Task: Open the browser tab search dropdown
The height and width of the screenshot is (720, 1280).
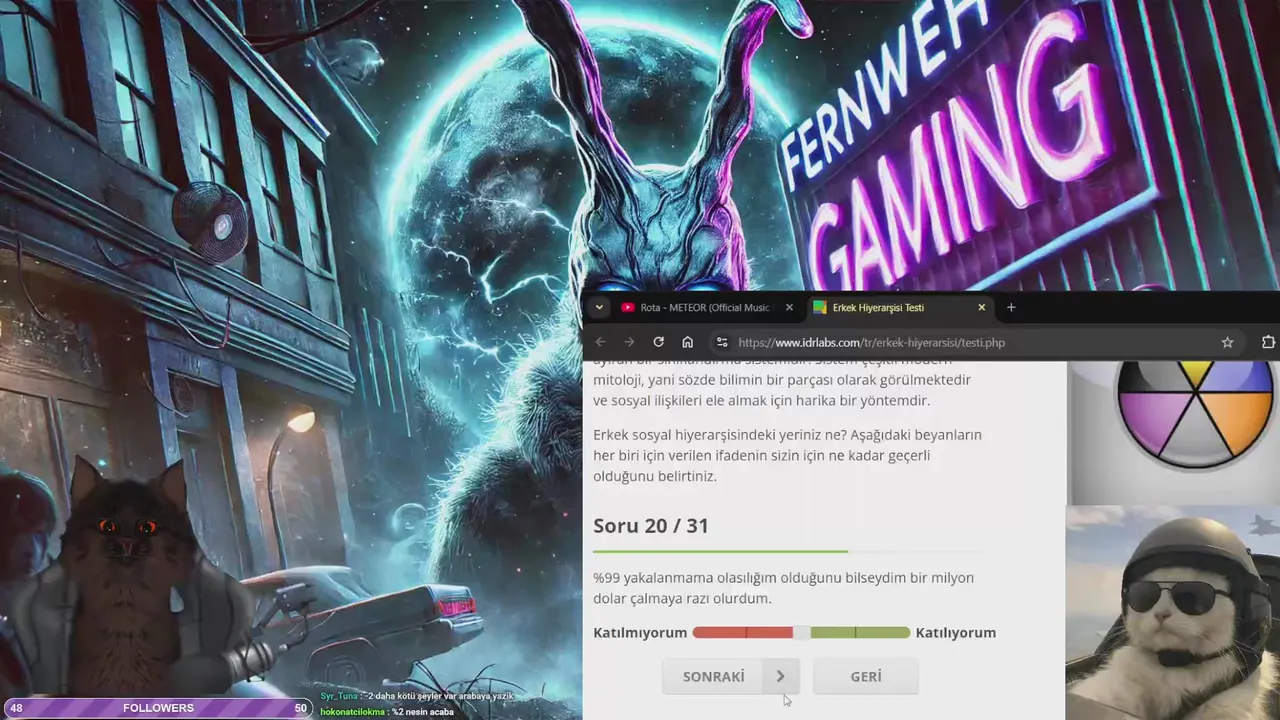Action: tap(599, 308)
